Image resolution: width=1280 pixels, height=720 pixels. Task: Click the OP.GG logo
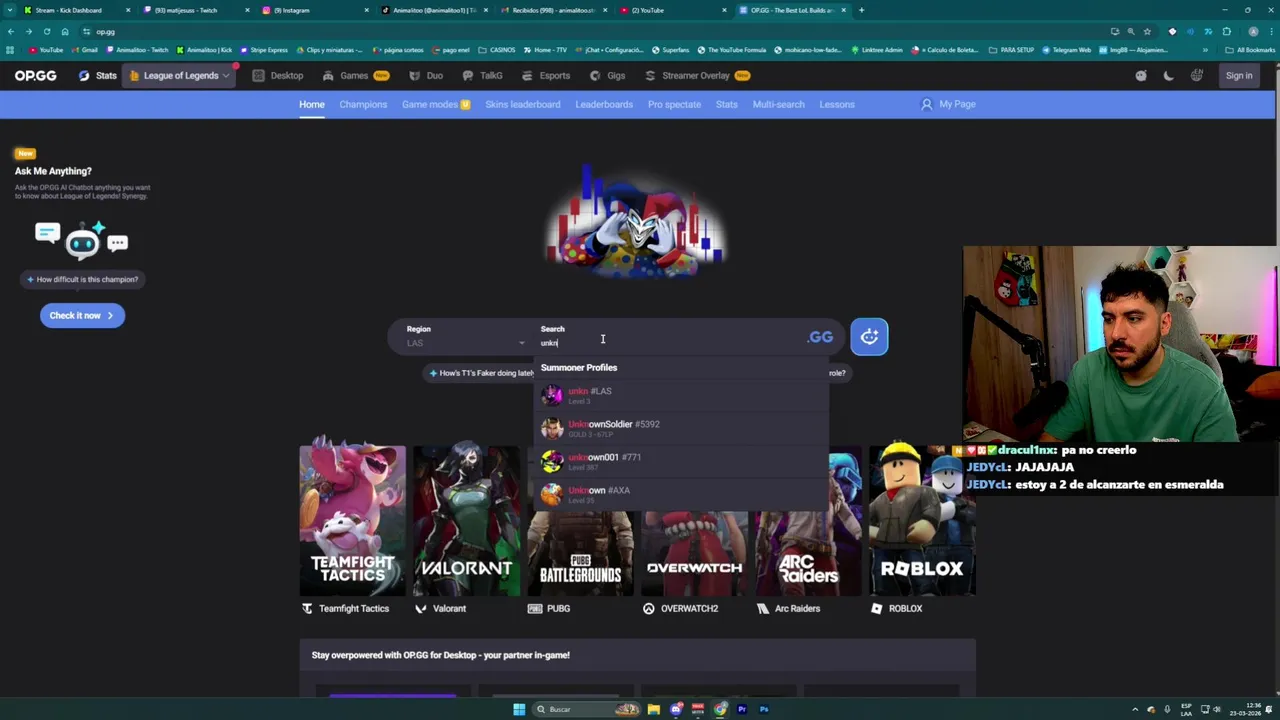coord(35,75)
